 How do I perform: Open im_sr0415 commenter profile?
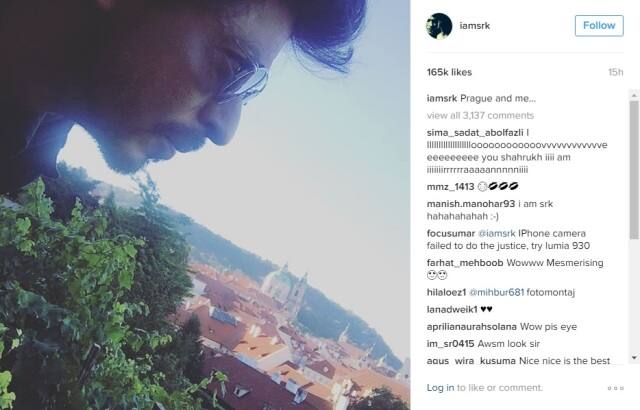(x=451, y=344)
